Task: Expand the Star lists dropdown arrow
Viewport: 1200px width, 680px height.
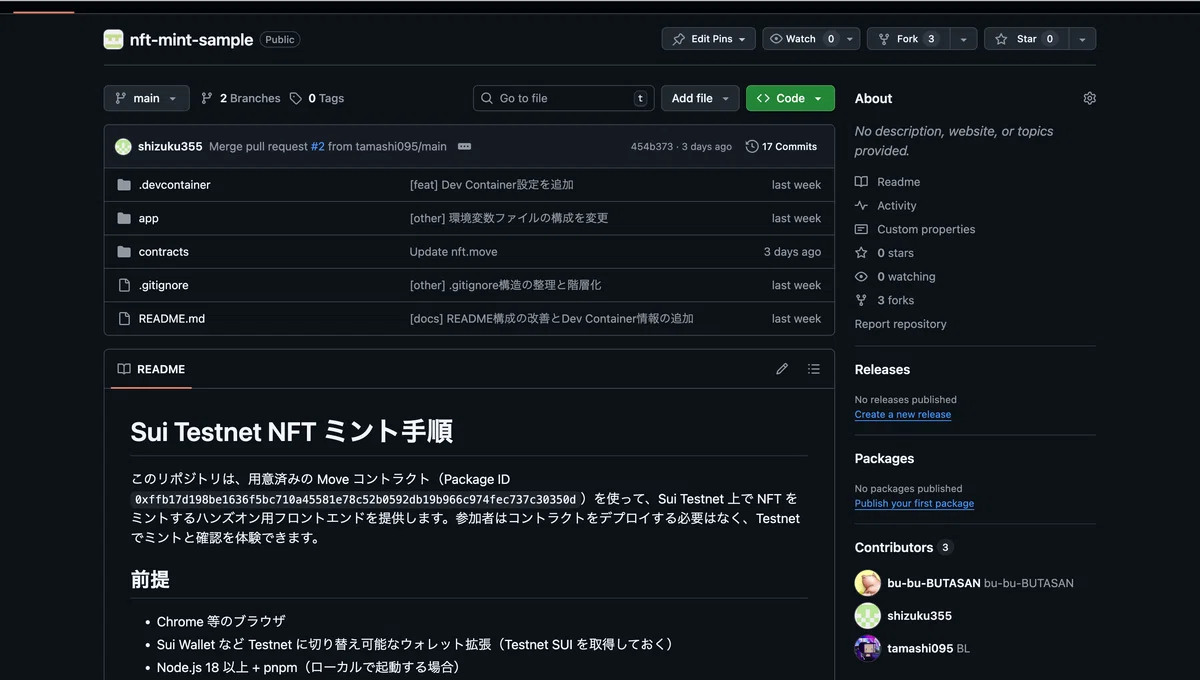Action: pos(1082,39)
